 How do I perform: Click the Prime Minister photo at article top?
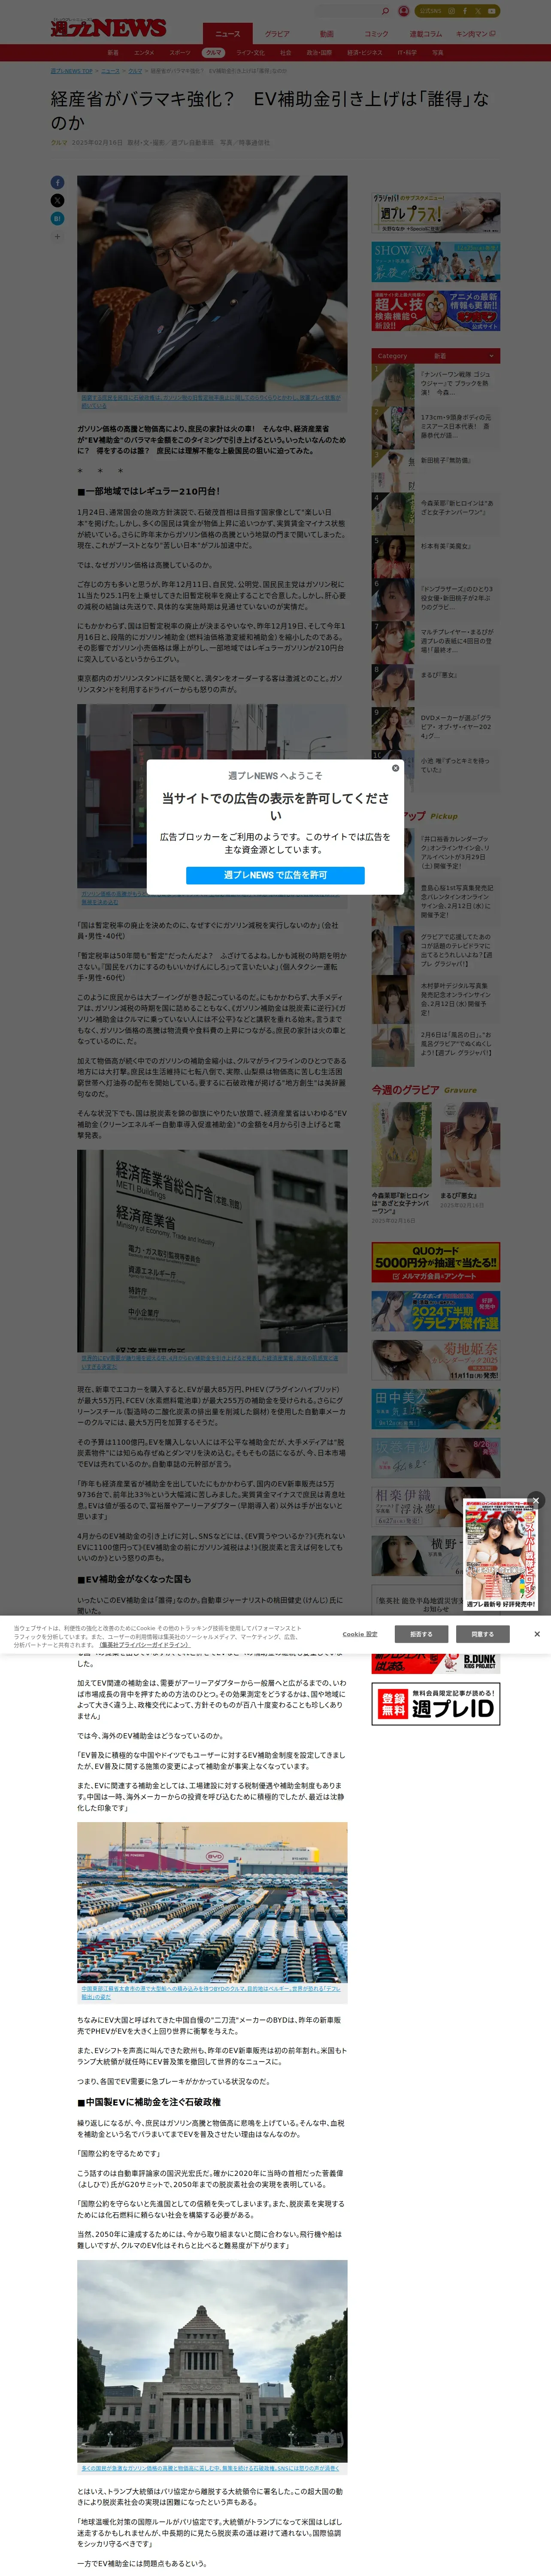coord(212,284)
